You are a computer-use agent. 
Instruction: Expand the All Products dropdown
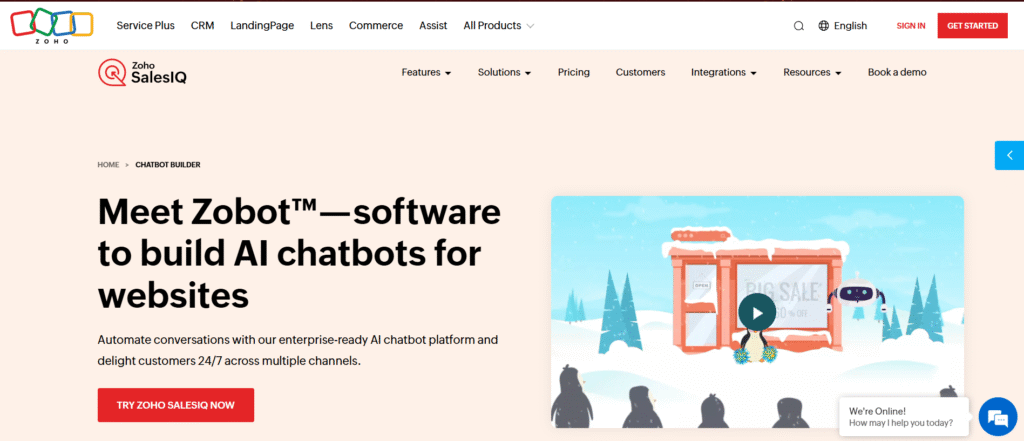(x=498, y=26)
